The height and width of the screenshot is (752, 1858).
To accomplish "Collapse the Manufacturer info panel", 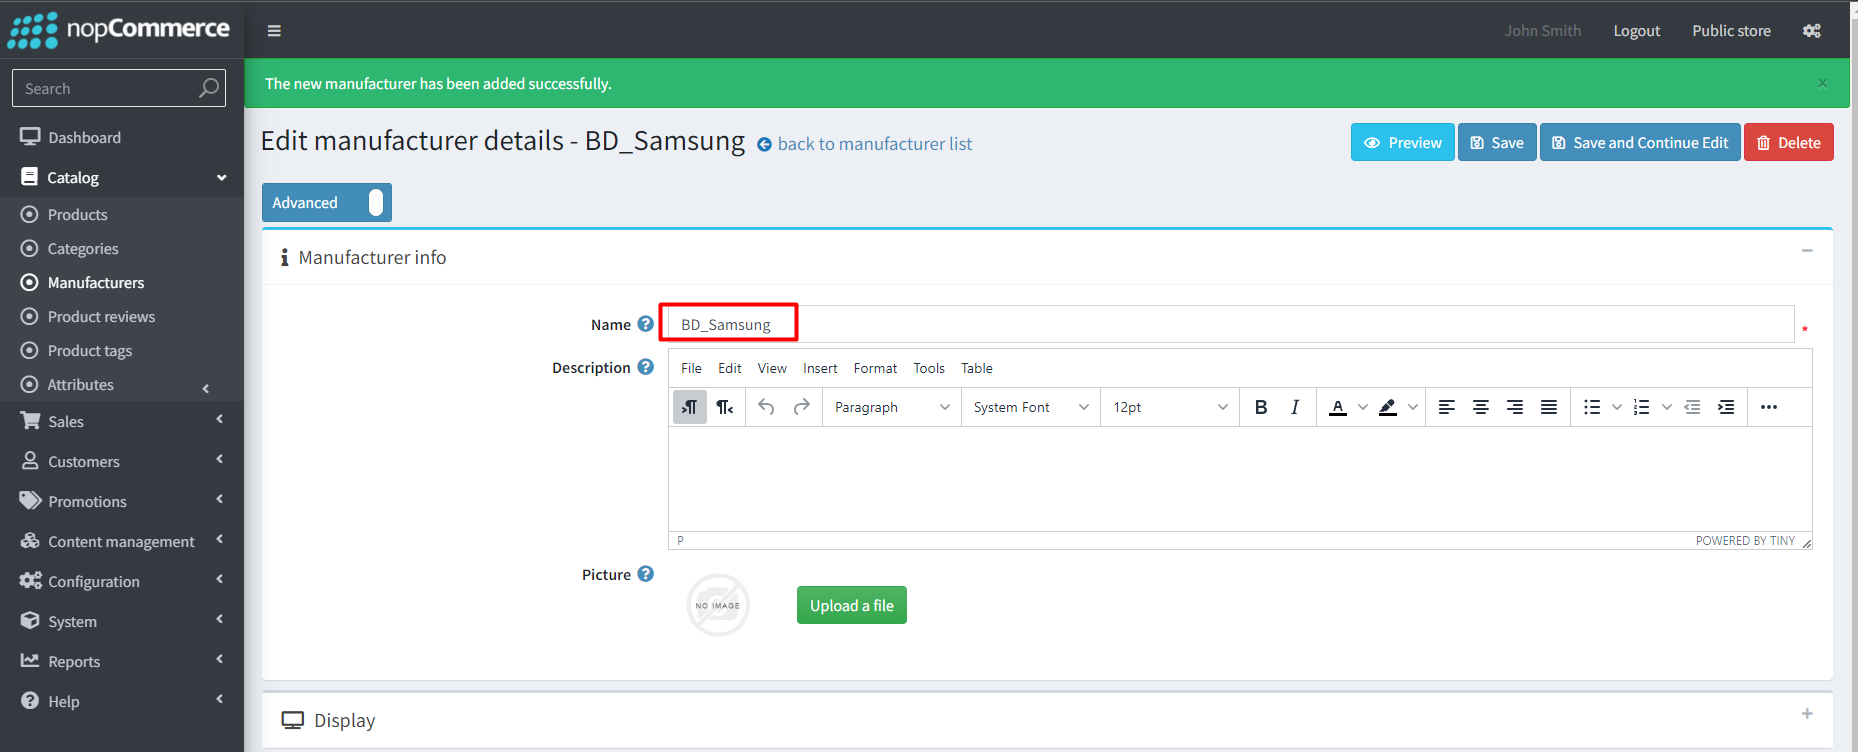I will click(x=1807, y=250).
